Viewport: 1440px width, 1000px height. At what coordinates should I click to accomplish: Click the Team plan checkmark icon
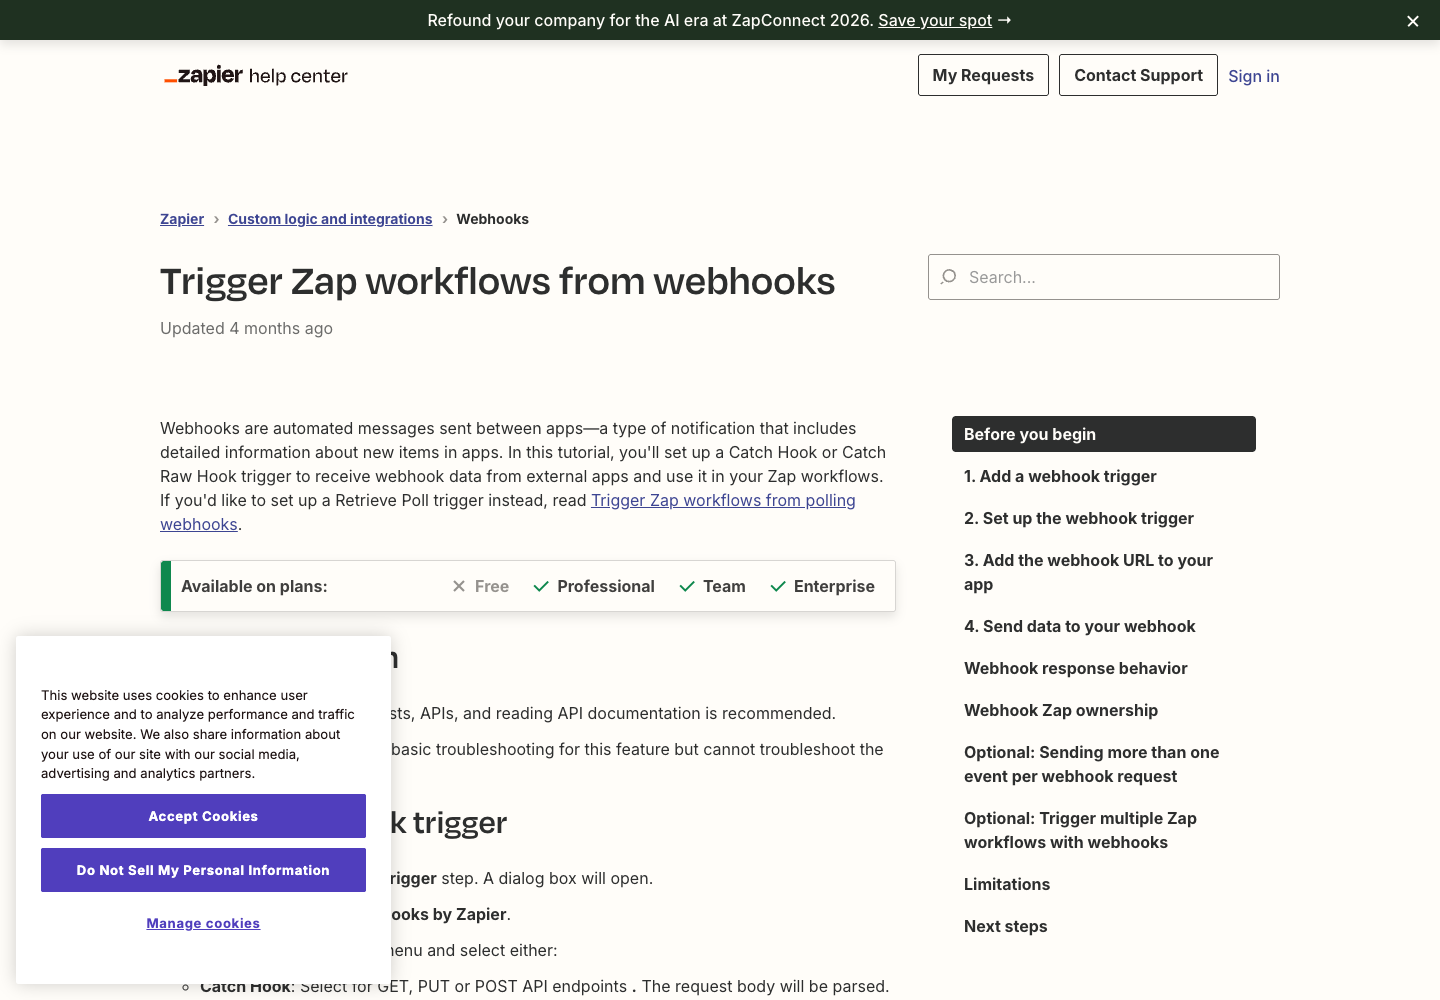click(687, 586)
